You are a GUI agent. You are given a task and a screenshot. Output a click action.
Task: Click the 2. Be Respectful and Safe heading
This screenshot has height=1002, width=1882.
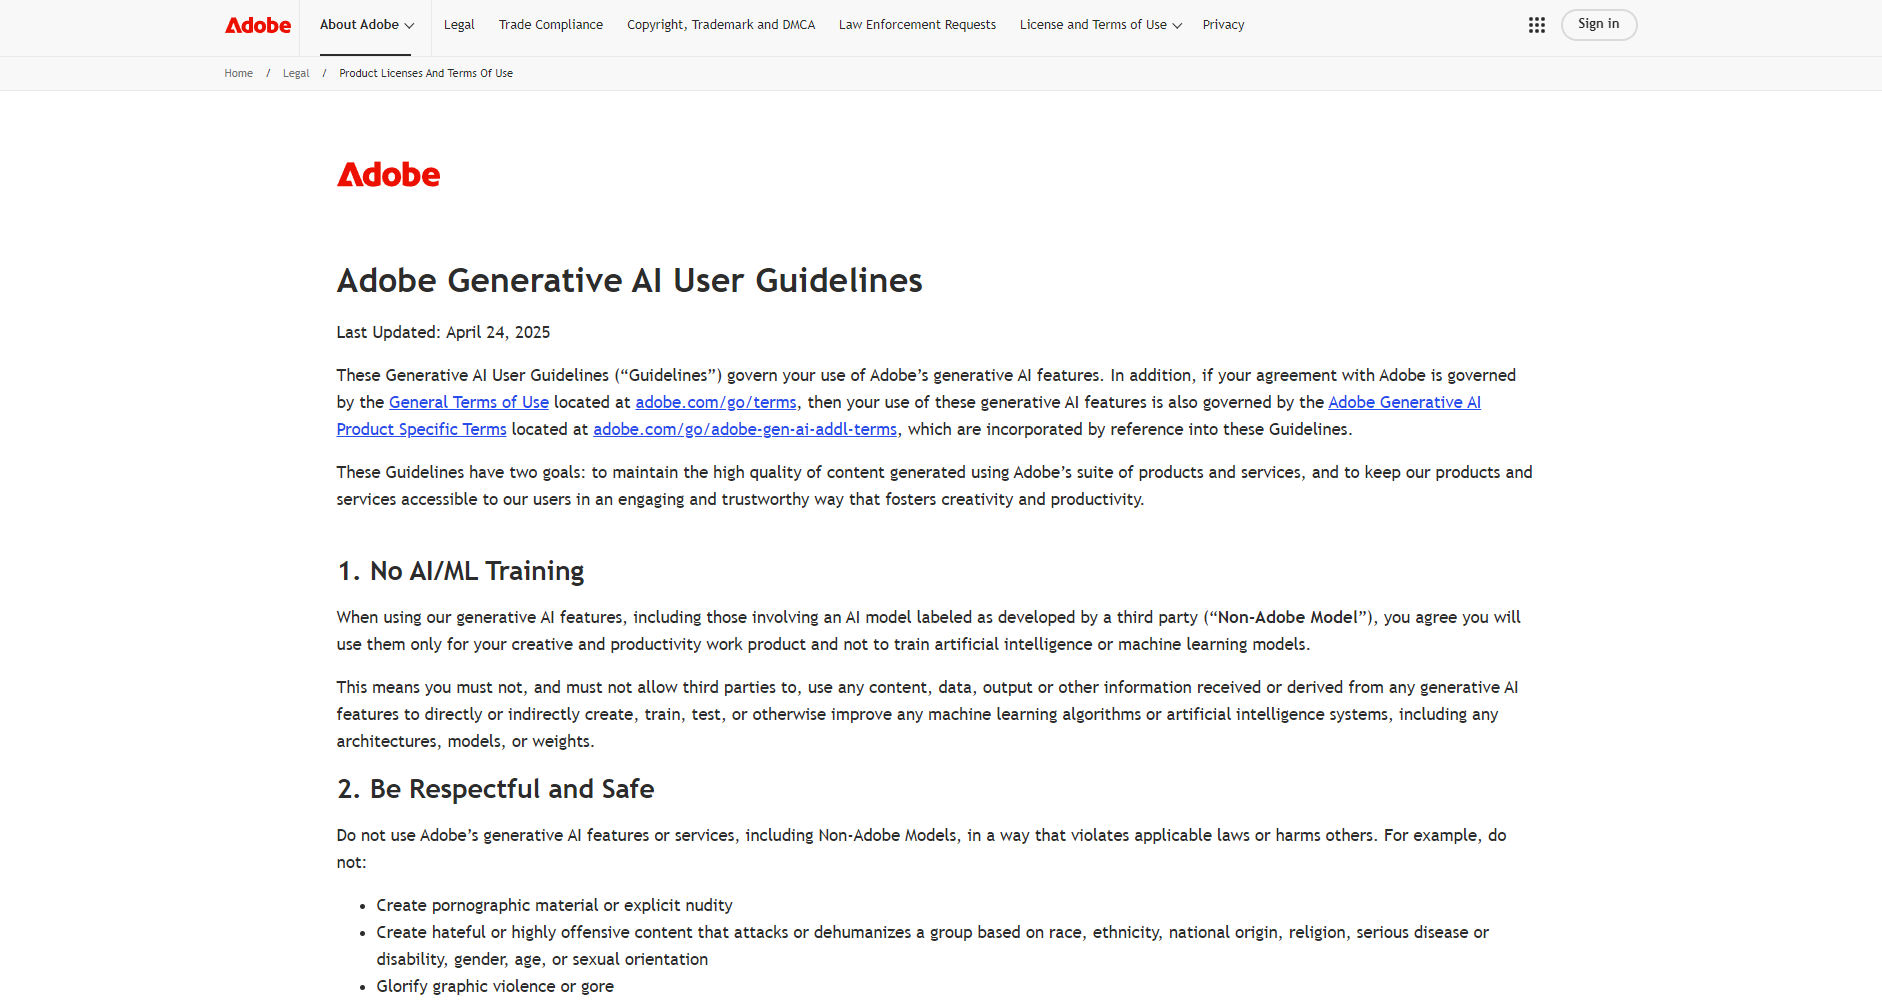coord(496,789)
